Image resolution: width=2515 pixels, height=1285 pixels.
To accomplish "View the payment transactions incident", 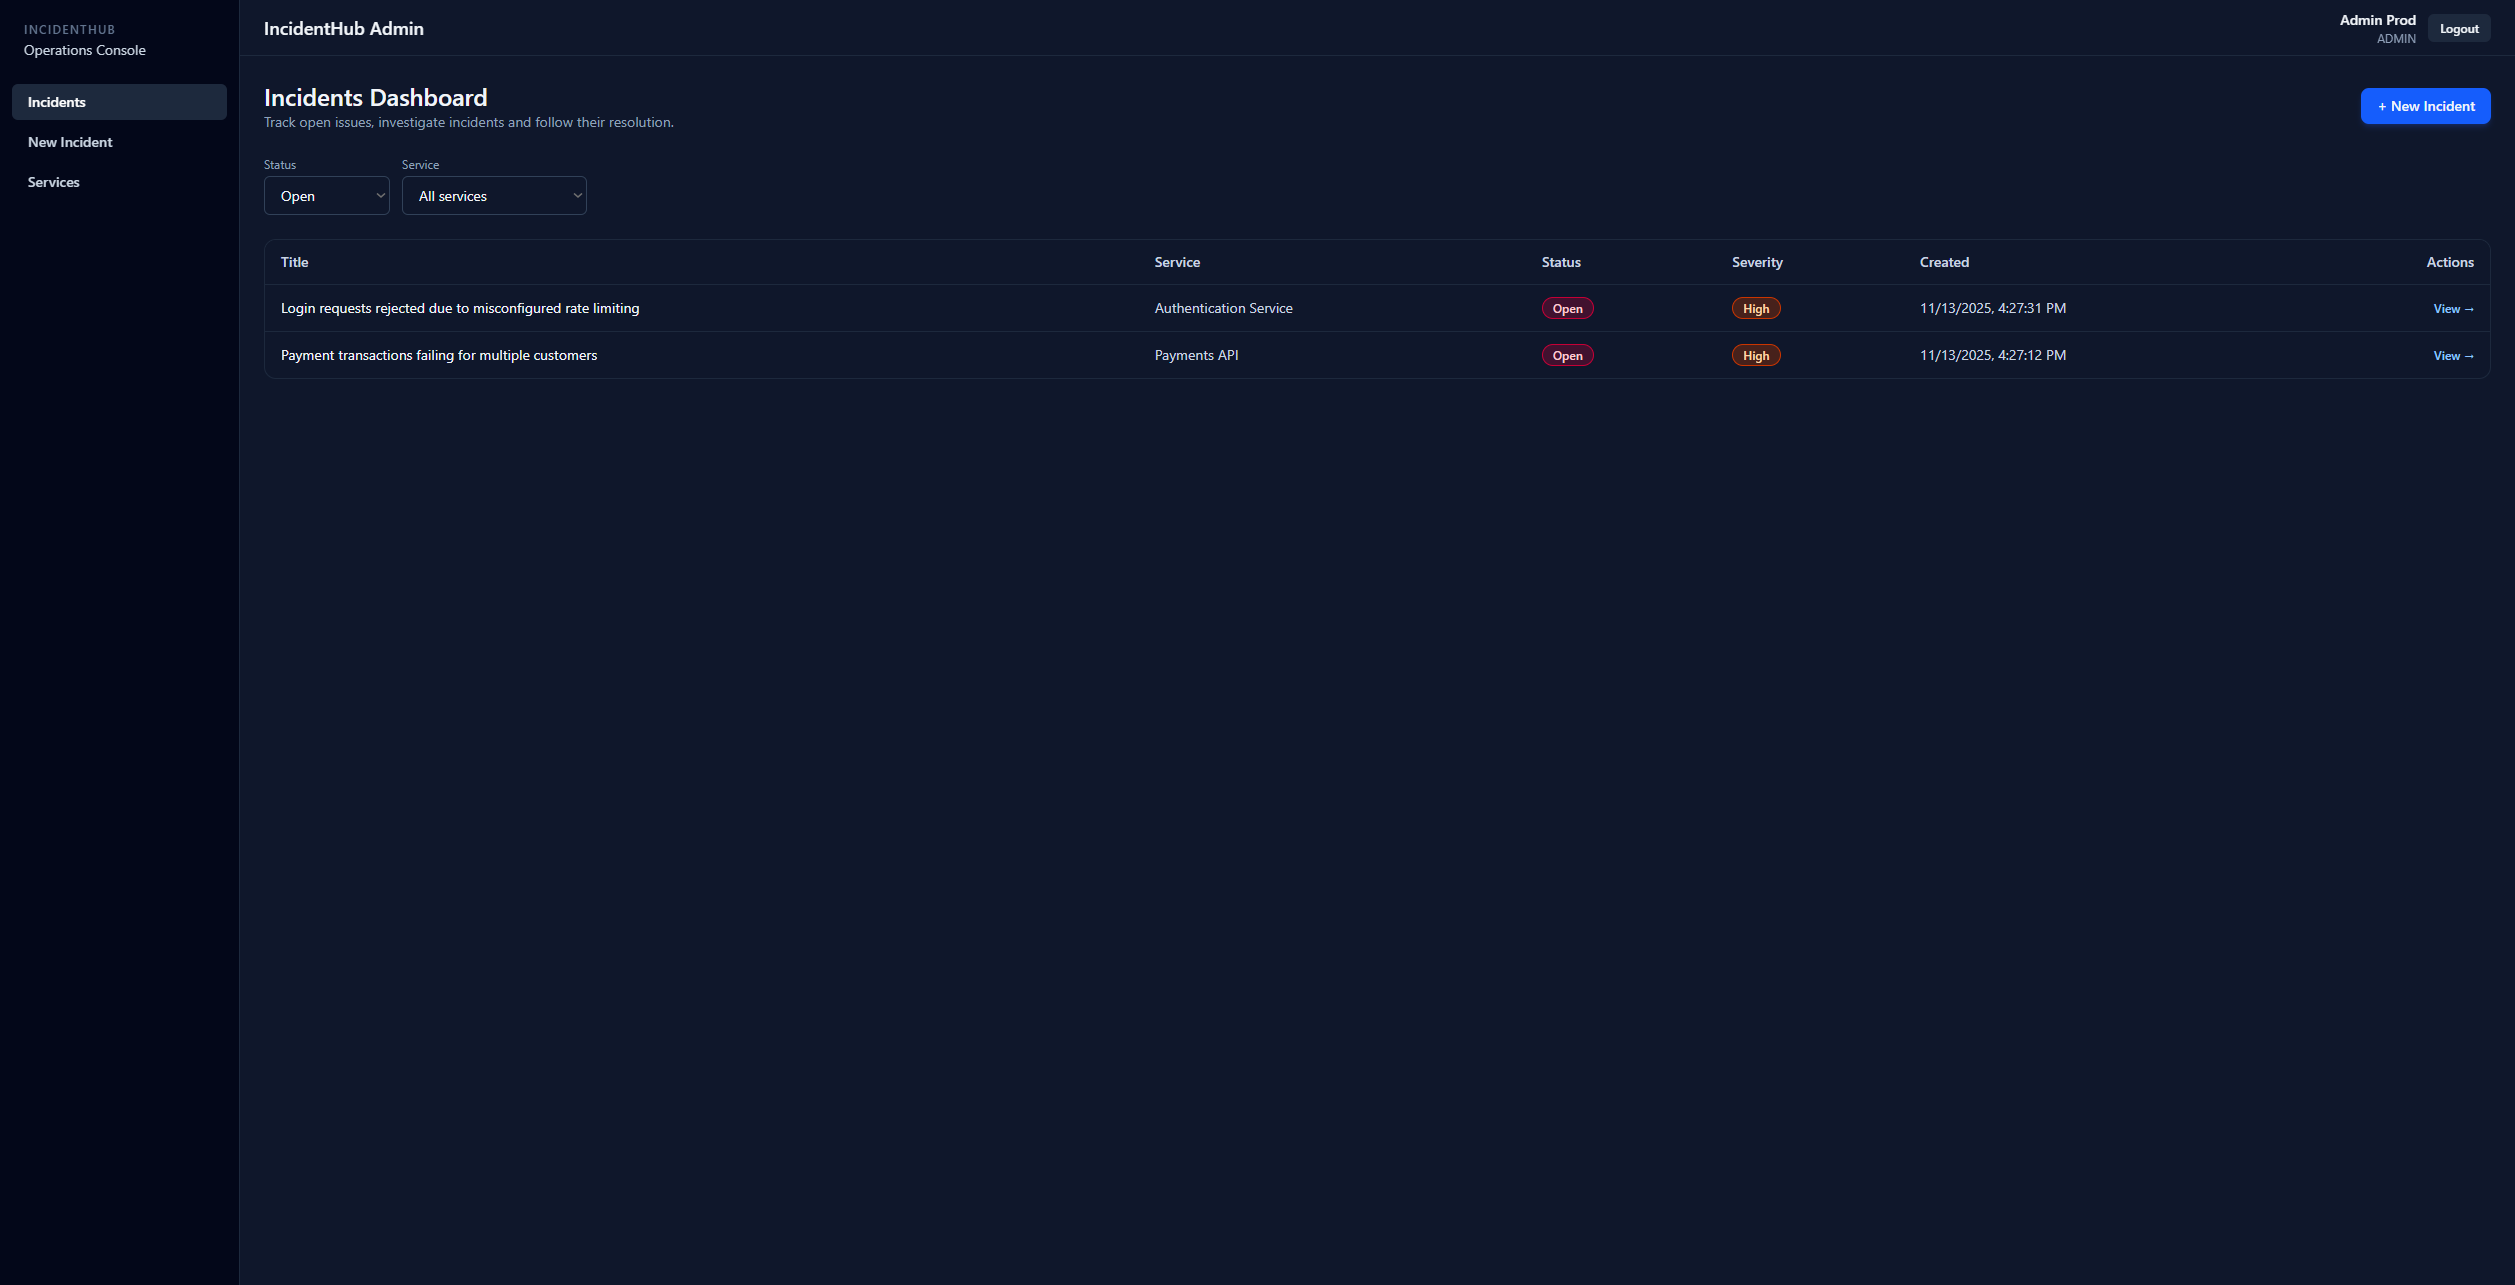I will [2451, 355].
